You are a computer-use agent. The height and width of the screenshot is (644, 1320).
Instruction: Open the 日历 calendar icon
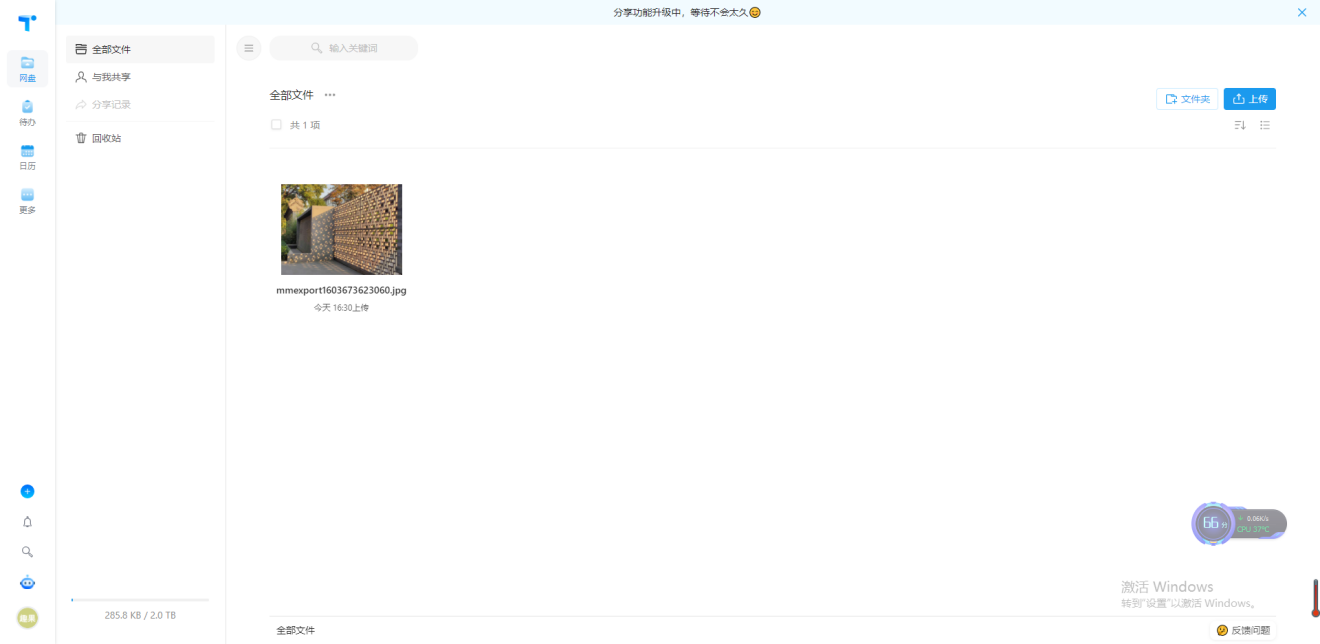[x=27, y=157]
